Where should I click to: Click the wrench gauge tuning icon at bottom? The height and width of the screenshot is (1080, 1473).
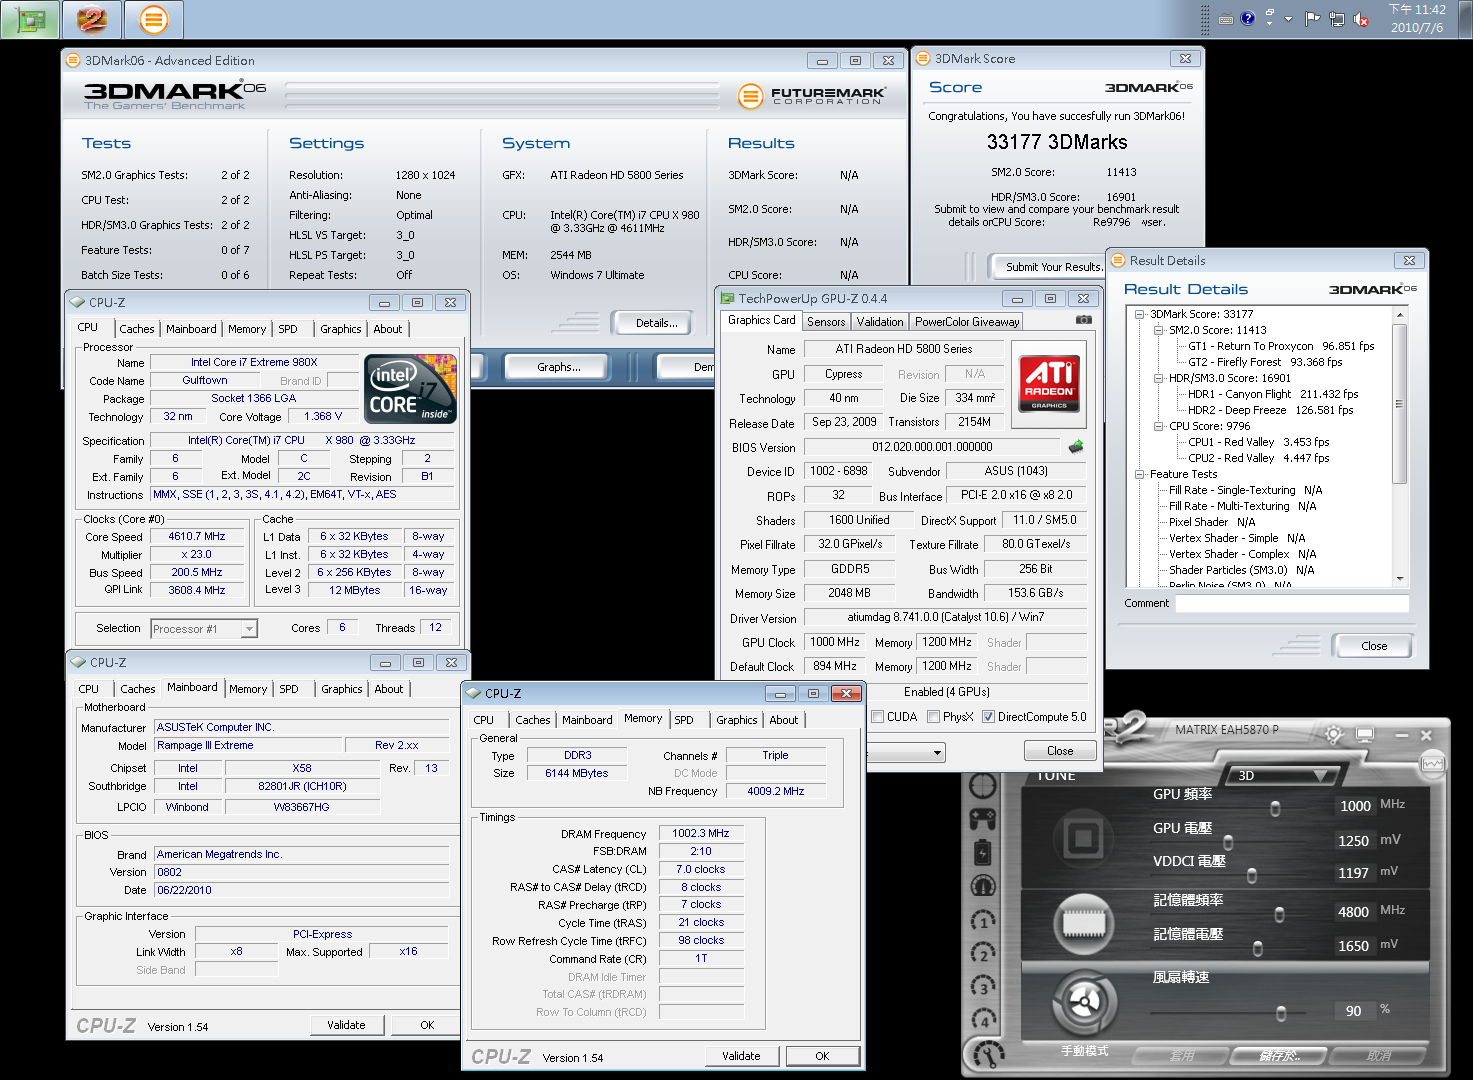click(x=988, y=1053)
